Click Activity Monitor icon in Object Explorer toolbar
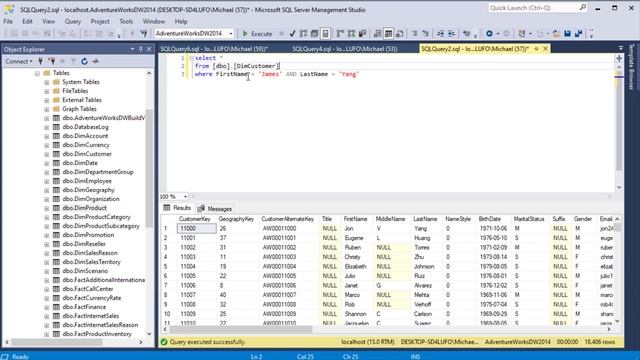This screenshot has height=360, width=640. pos(96,61)
